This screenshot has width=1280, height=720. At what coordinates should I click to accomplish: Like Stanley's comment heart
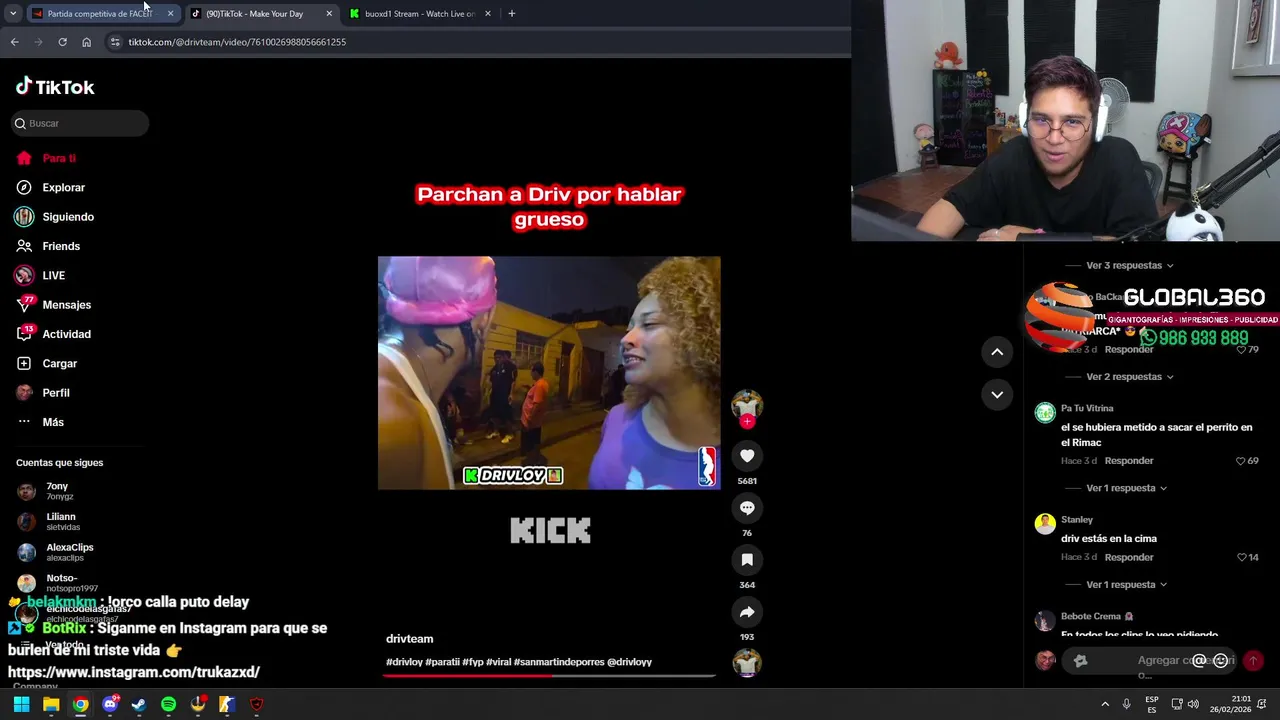pos(1242,557)
